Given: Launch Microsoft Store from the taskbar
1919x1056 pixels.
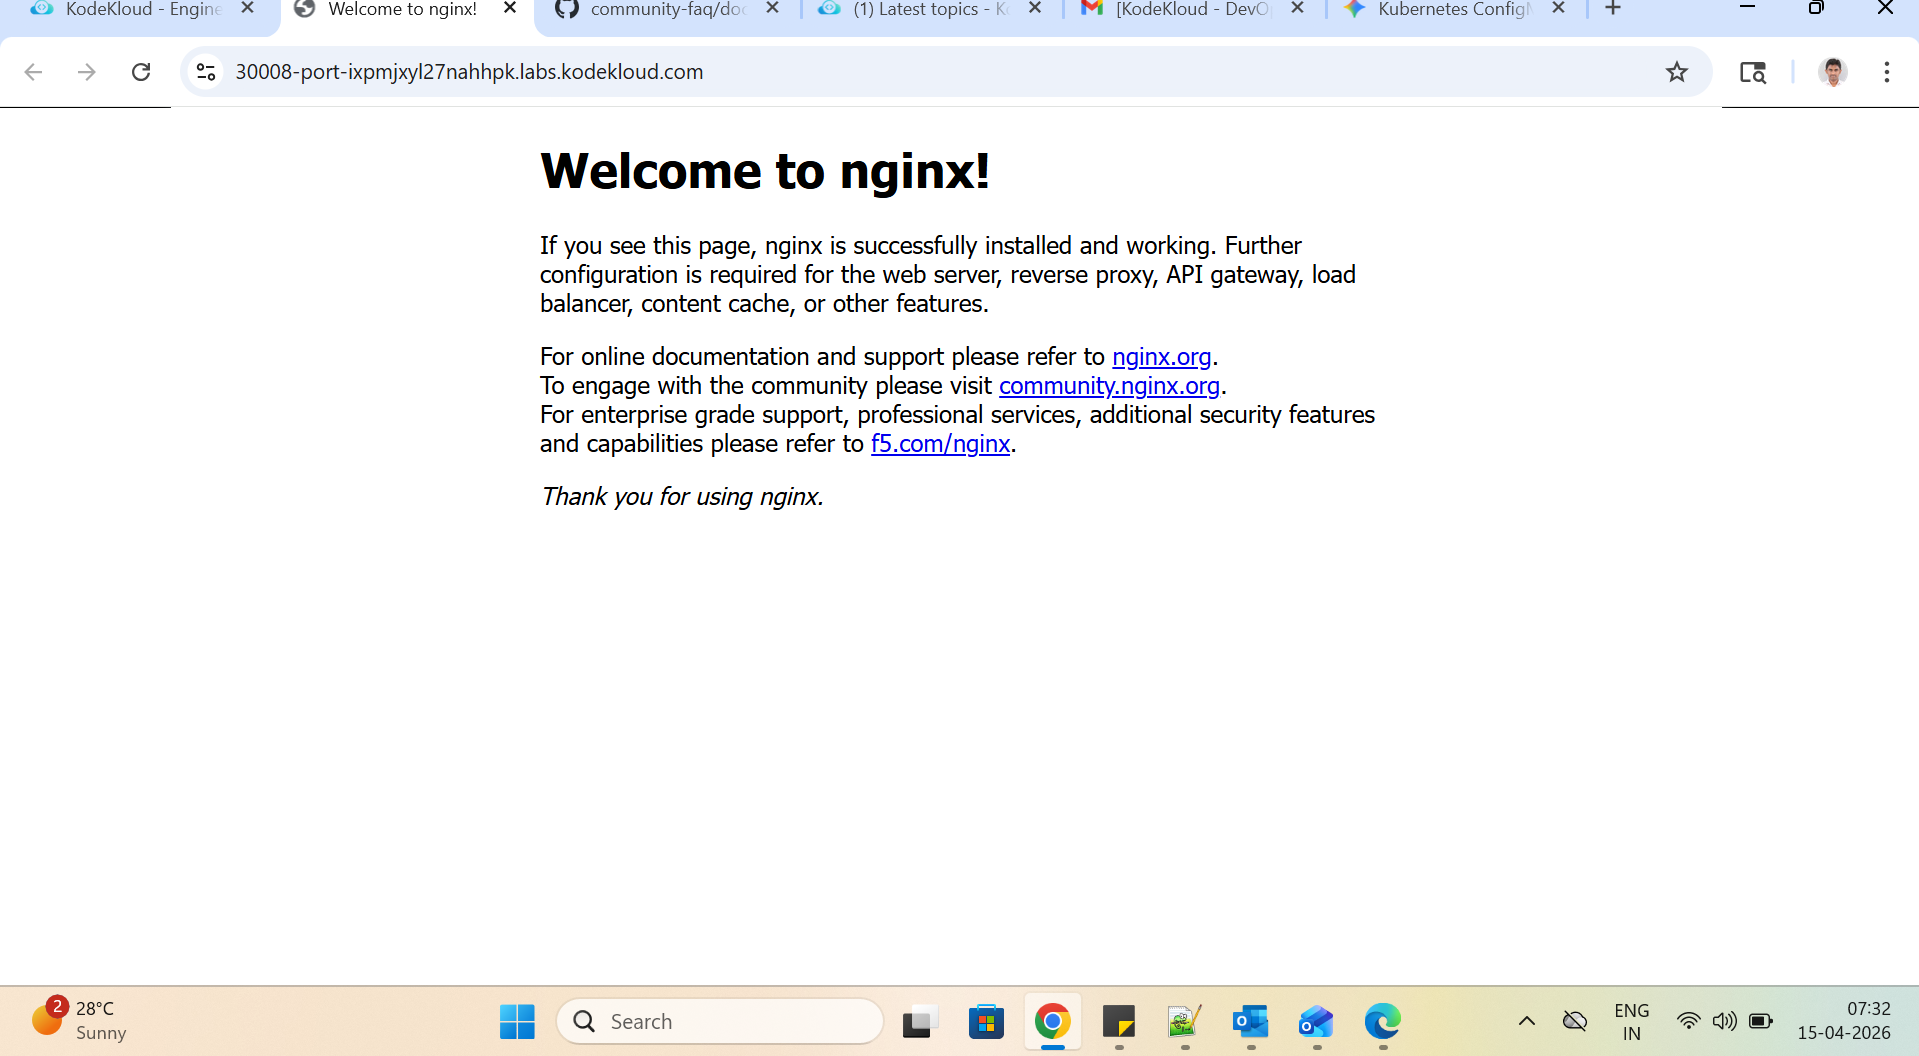Looking at the screenshot, I should coord(986,1021).
